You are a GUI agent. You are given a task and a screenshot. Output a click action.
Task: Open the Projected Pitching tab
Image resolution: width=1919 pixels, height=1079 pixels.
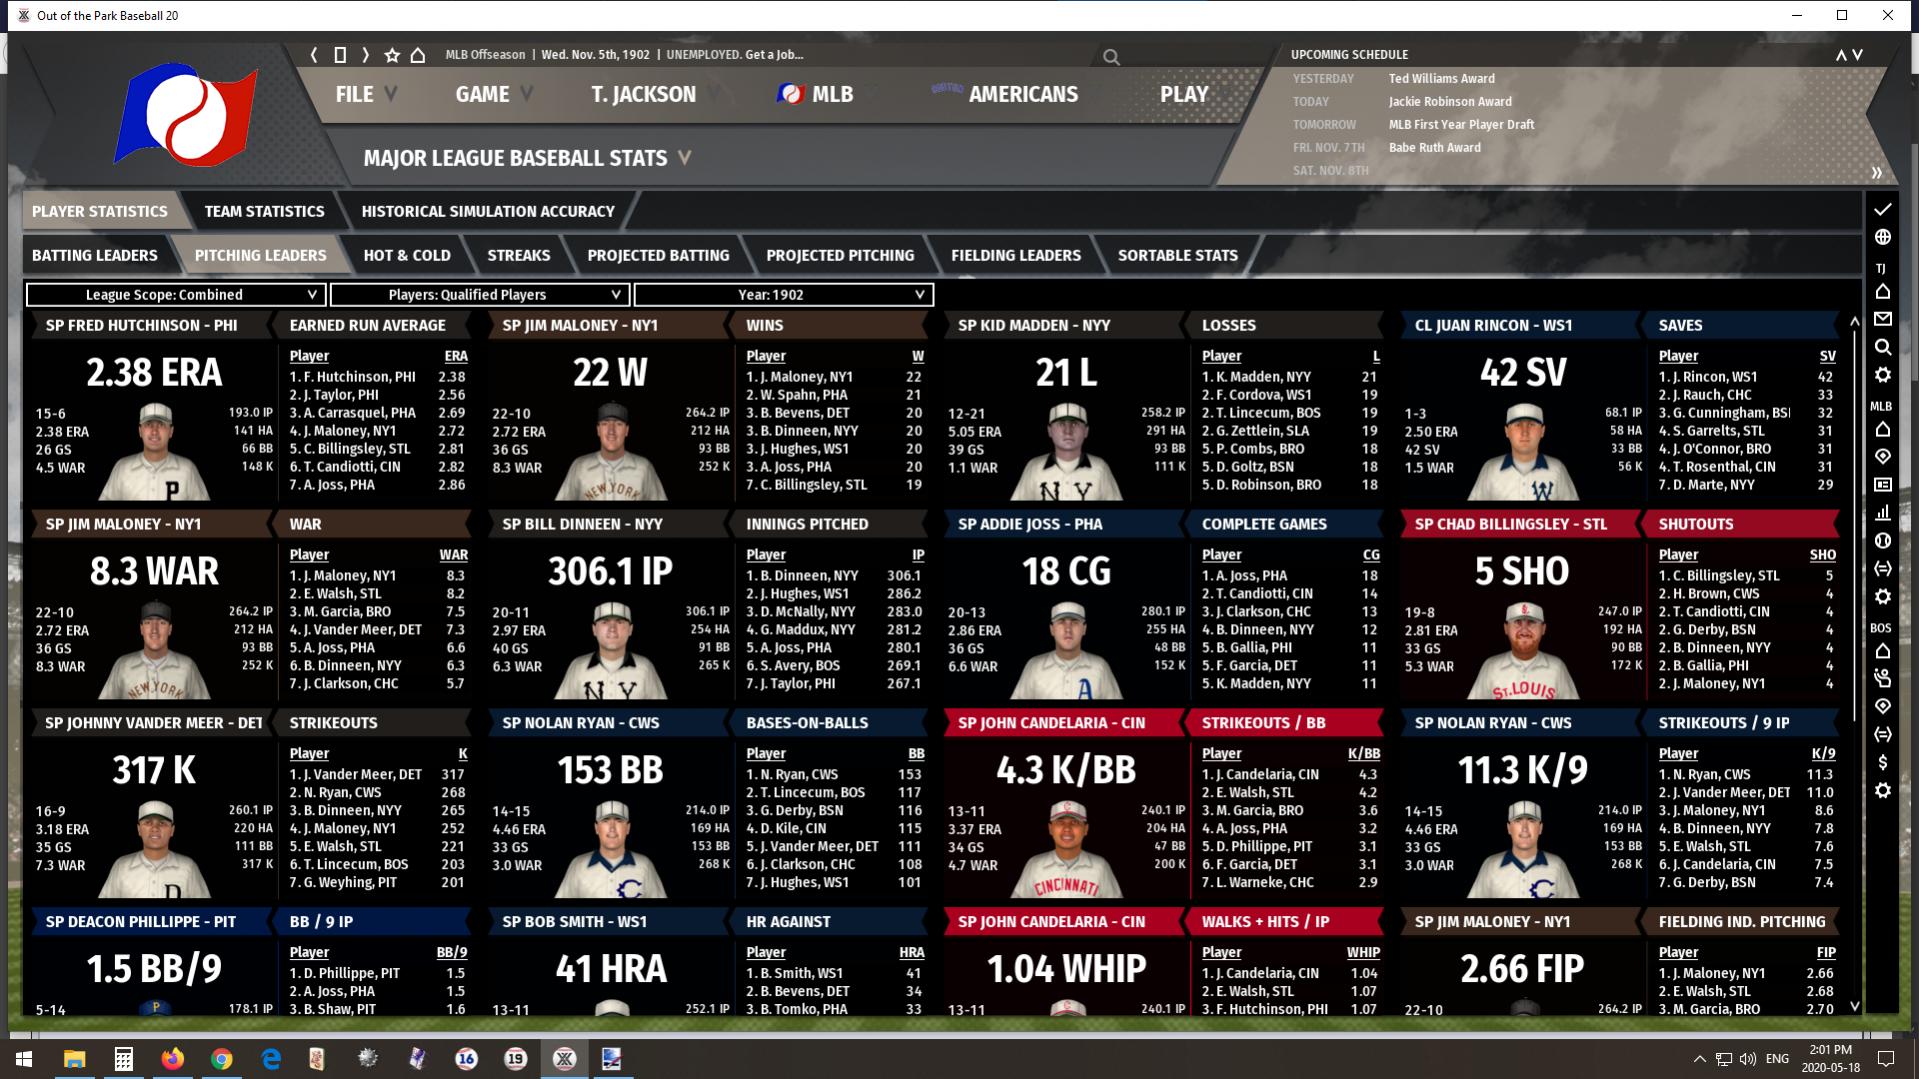pyautogui.click(x=840, y=255)
